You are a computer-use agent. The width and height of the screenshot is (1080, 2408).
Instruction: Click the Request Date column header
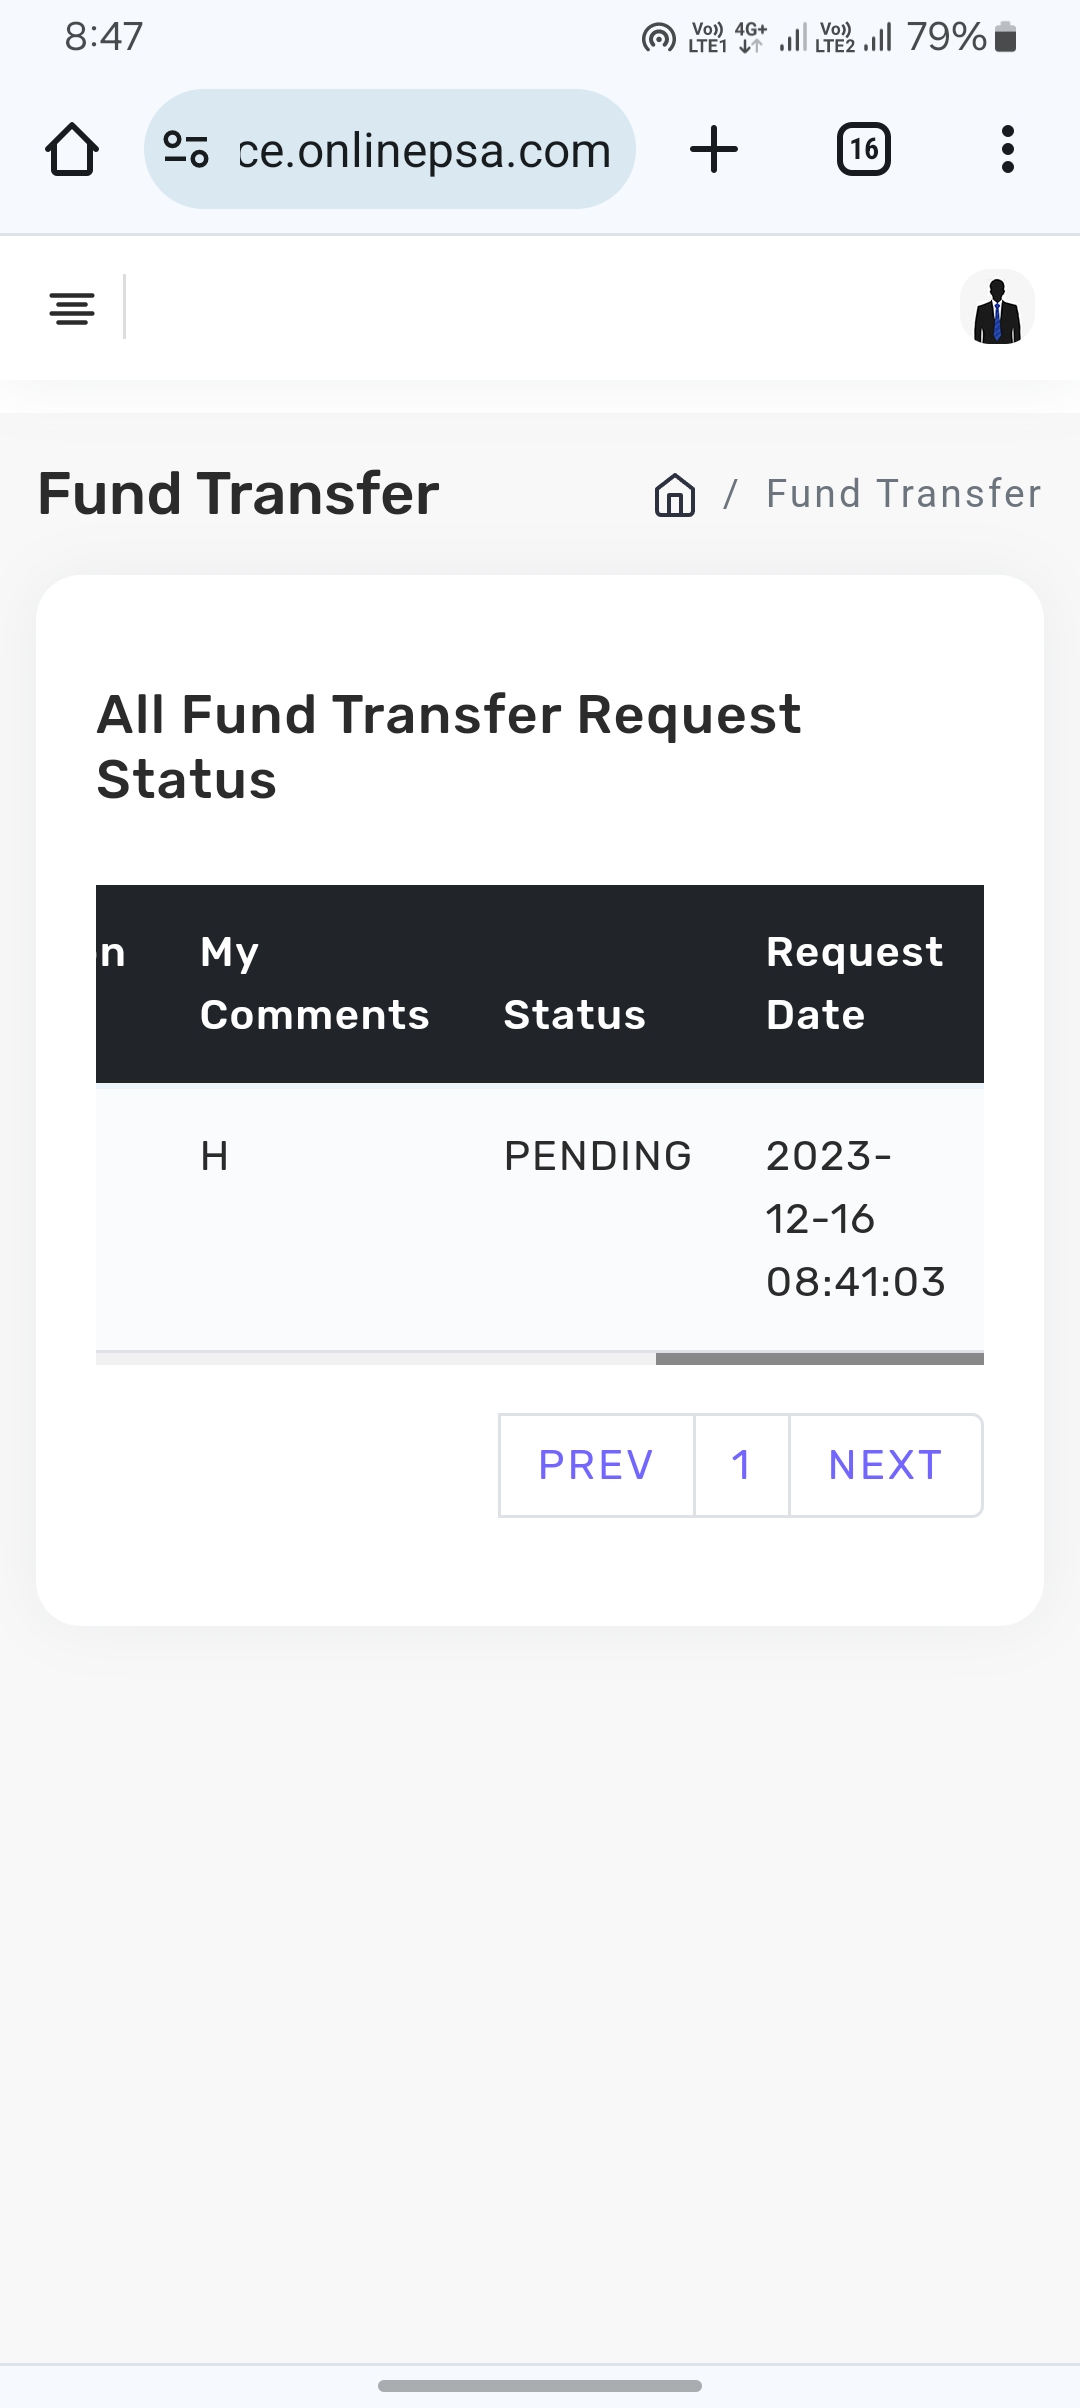854,983
